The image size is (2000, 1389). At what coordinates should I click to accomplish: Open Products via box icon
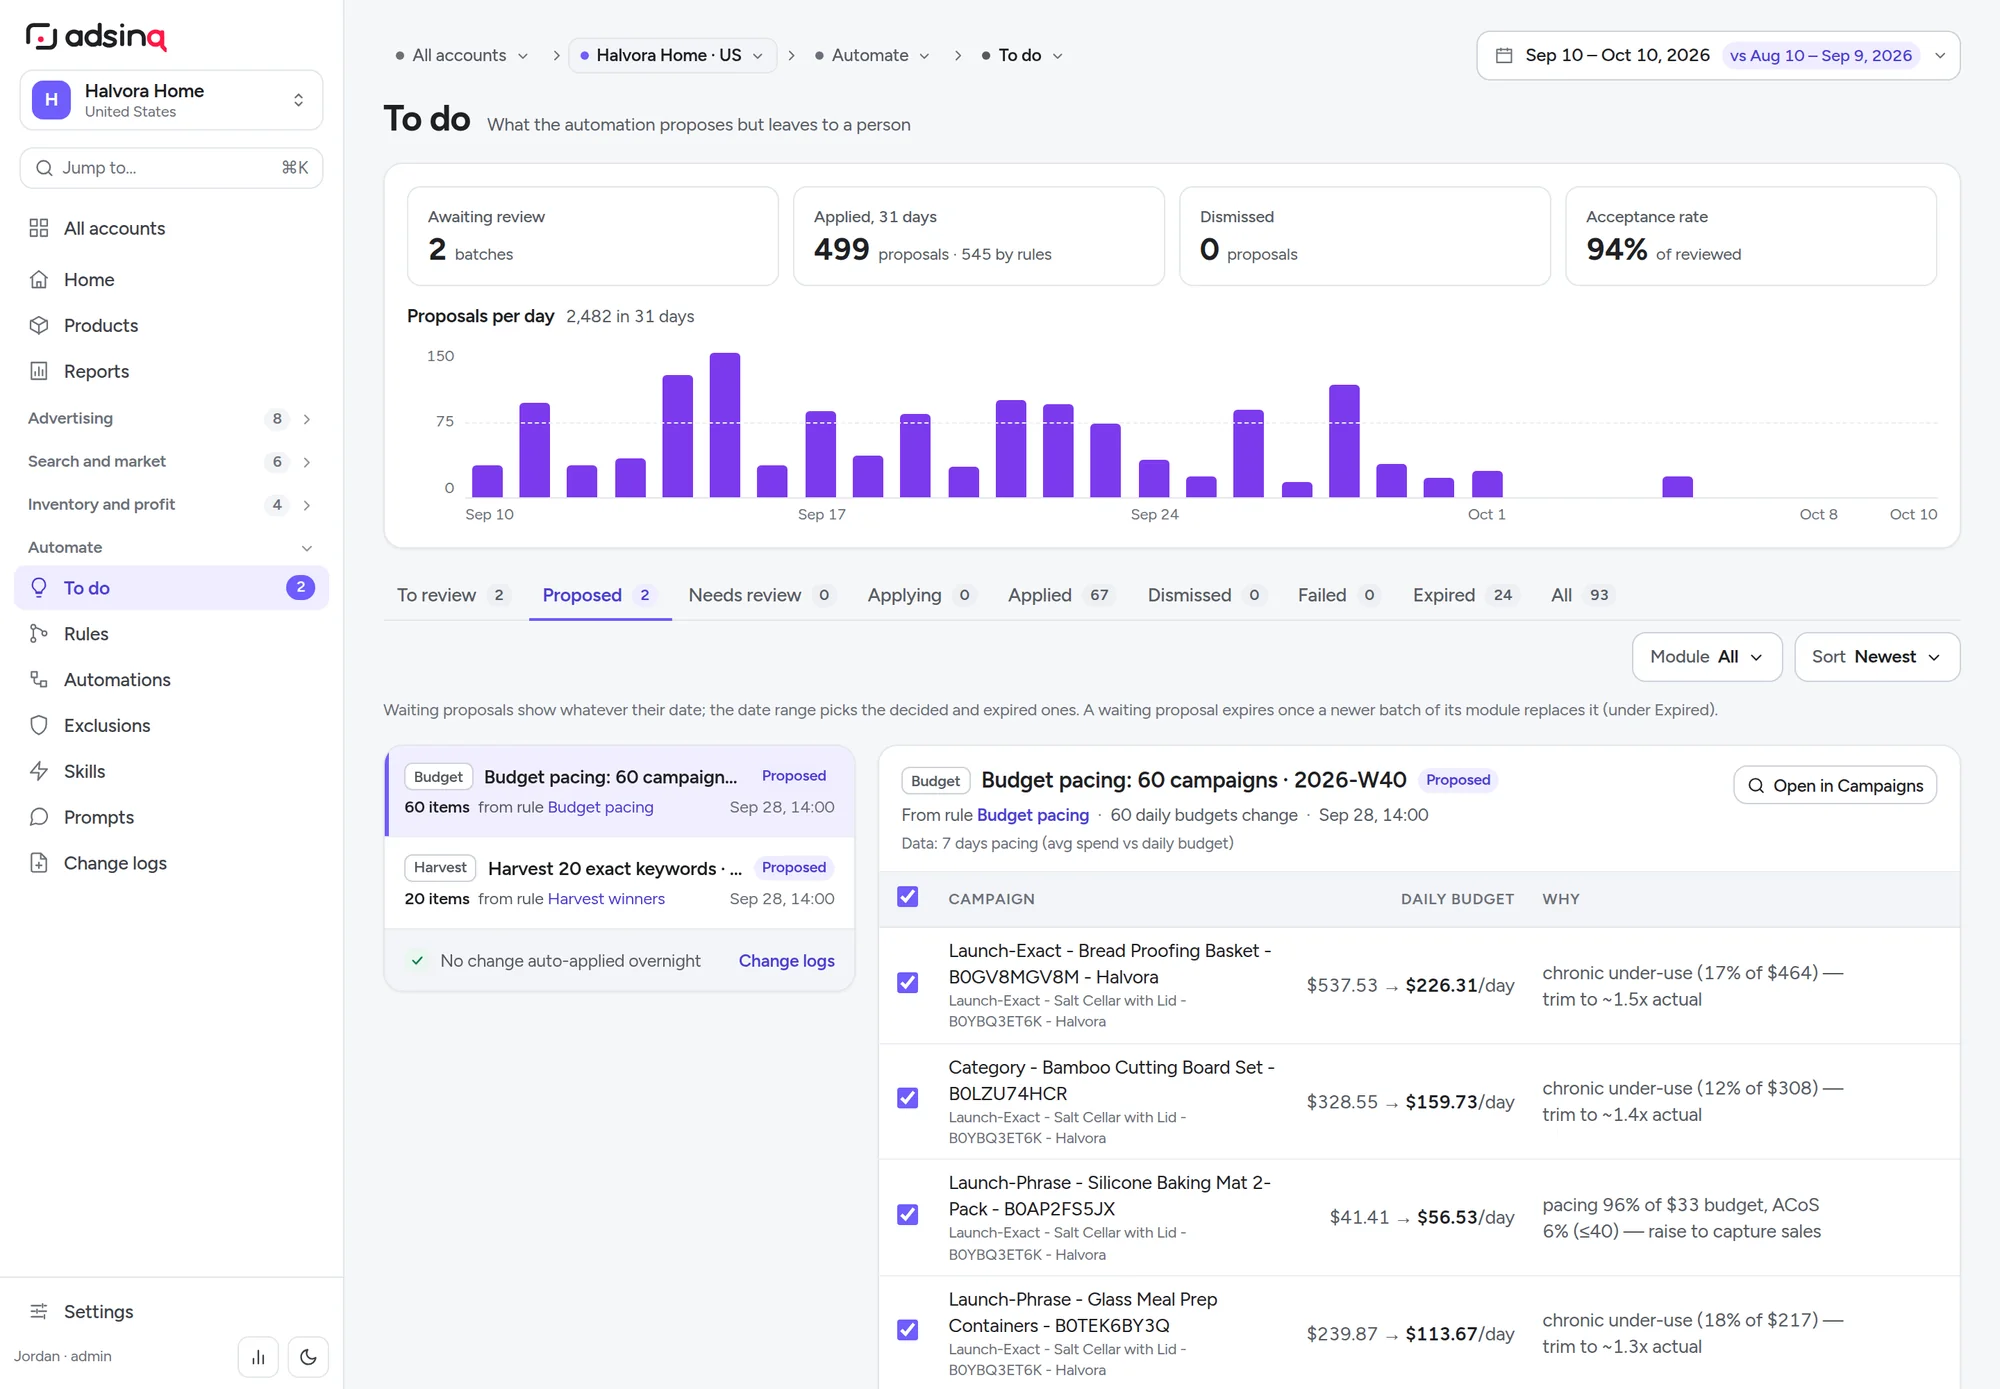coord(39,325)
